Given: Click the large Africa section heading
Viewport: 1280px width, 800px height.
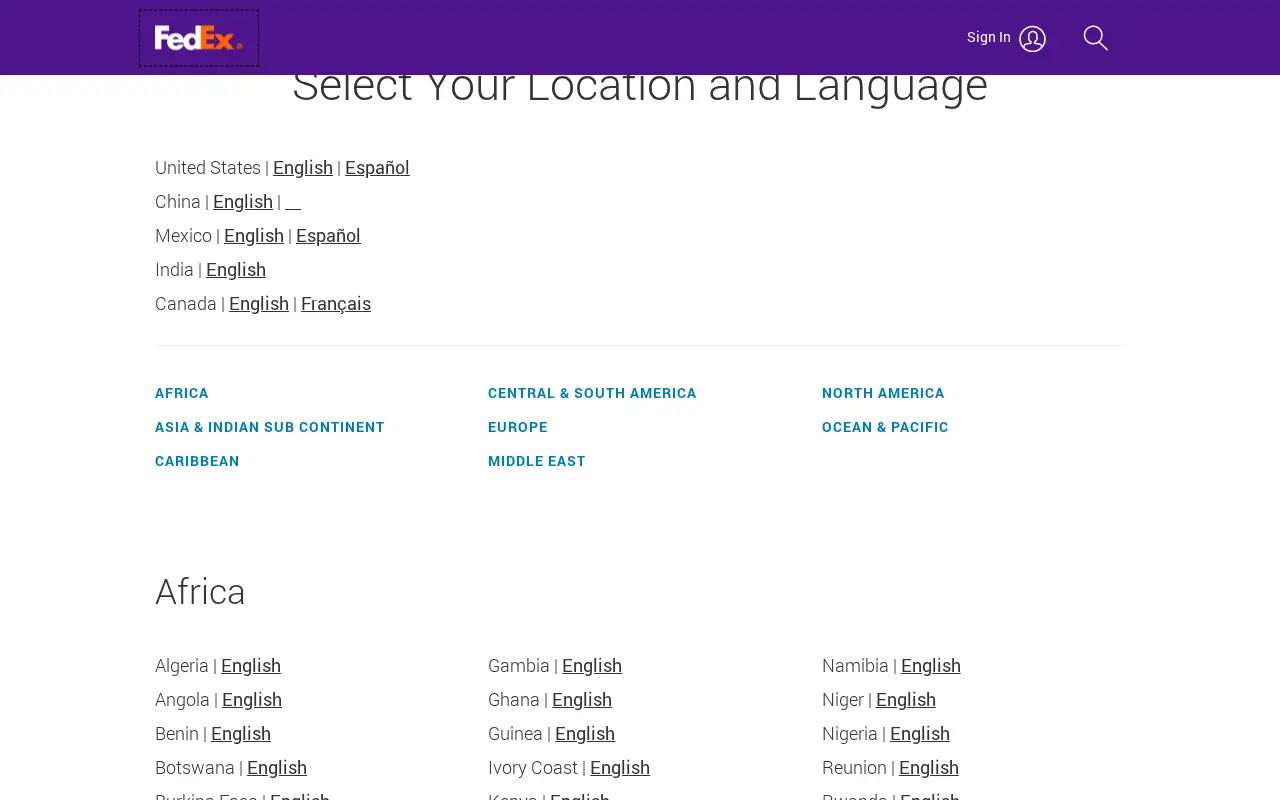Looking at the screenshot, I should pos(200,592).
